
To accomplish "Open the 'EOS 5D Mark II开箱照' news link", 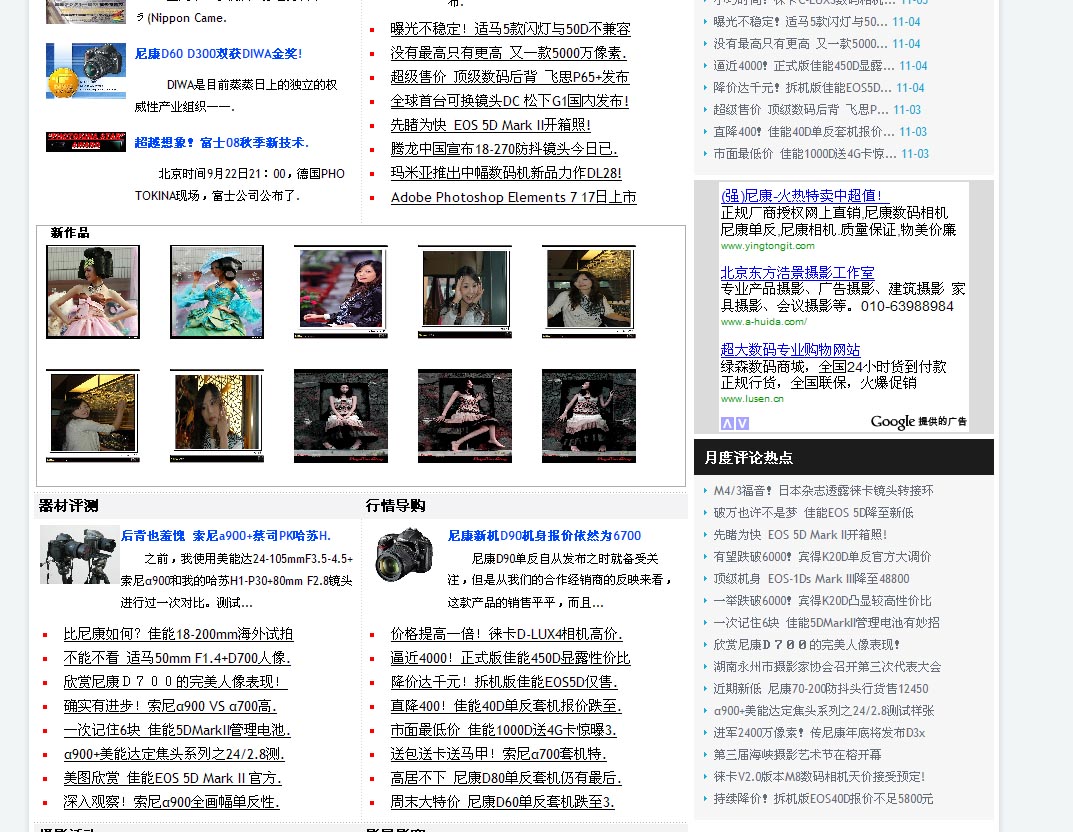I will pyautogui.click(x=490, y=125).
